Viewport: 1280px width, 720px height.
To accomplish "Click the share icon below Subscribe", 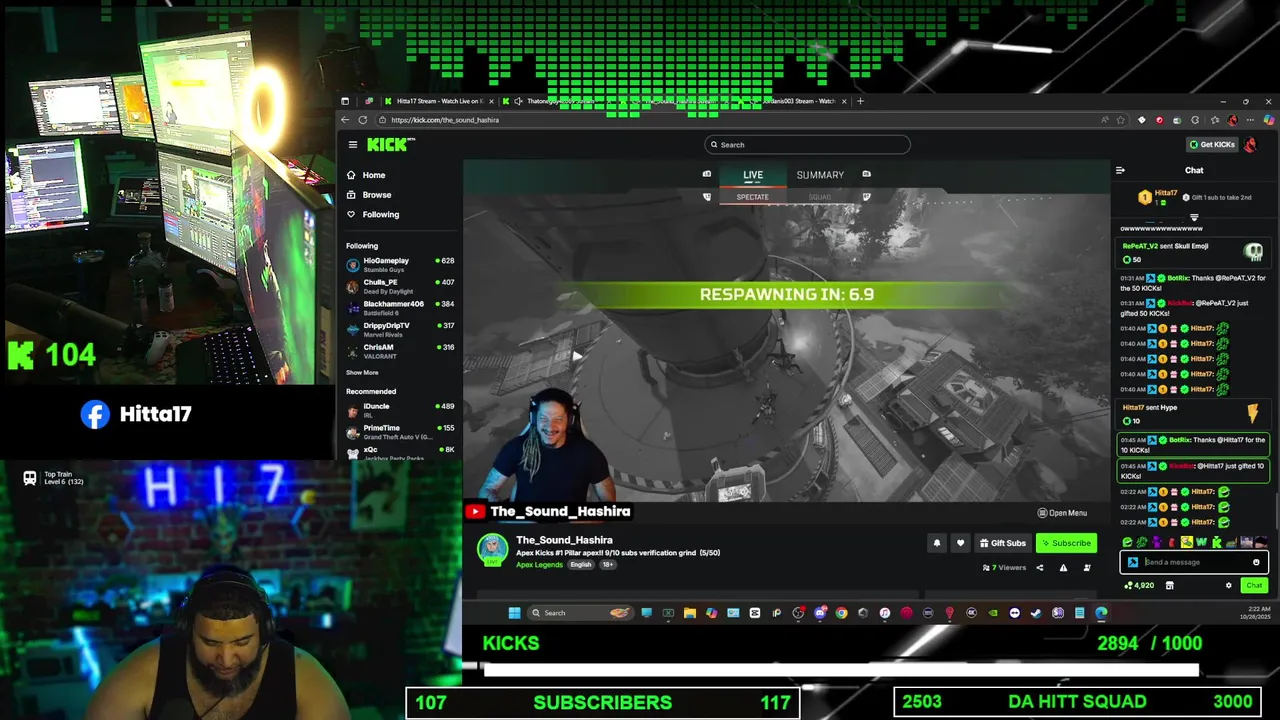I will (x=1039, y=568).
